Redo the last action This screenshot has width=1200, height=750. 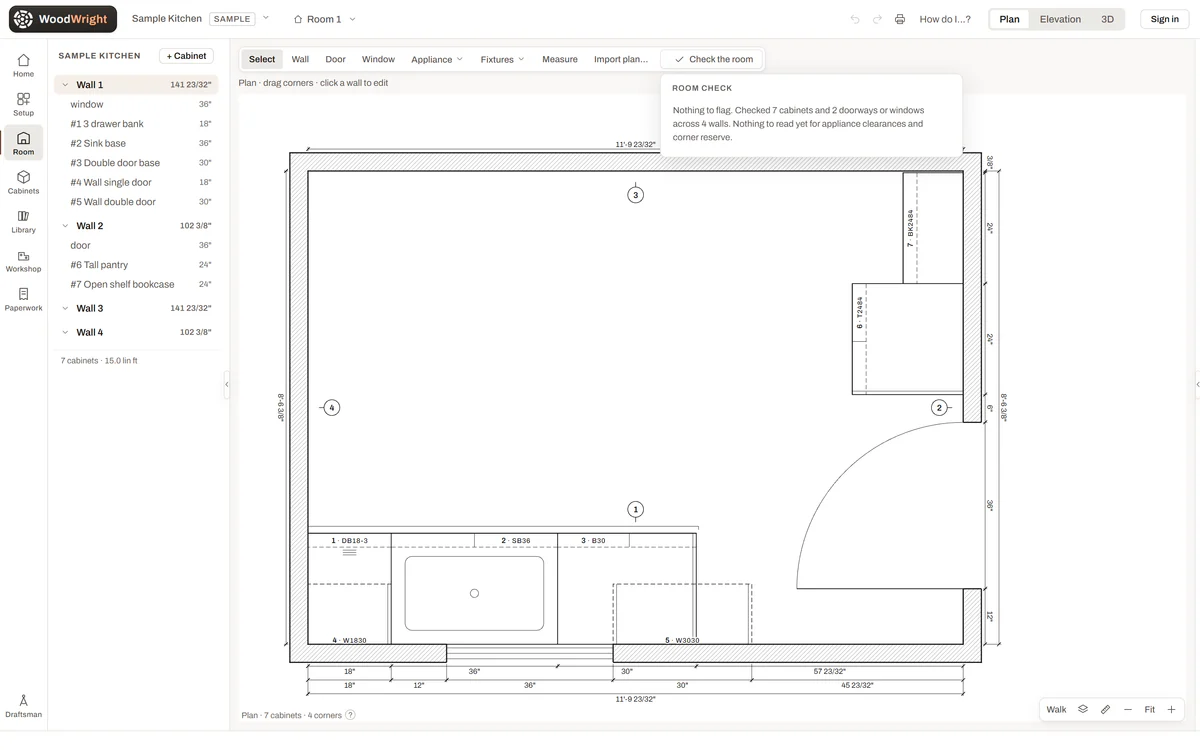point(877,19)
